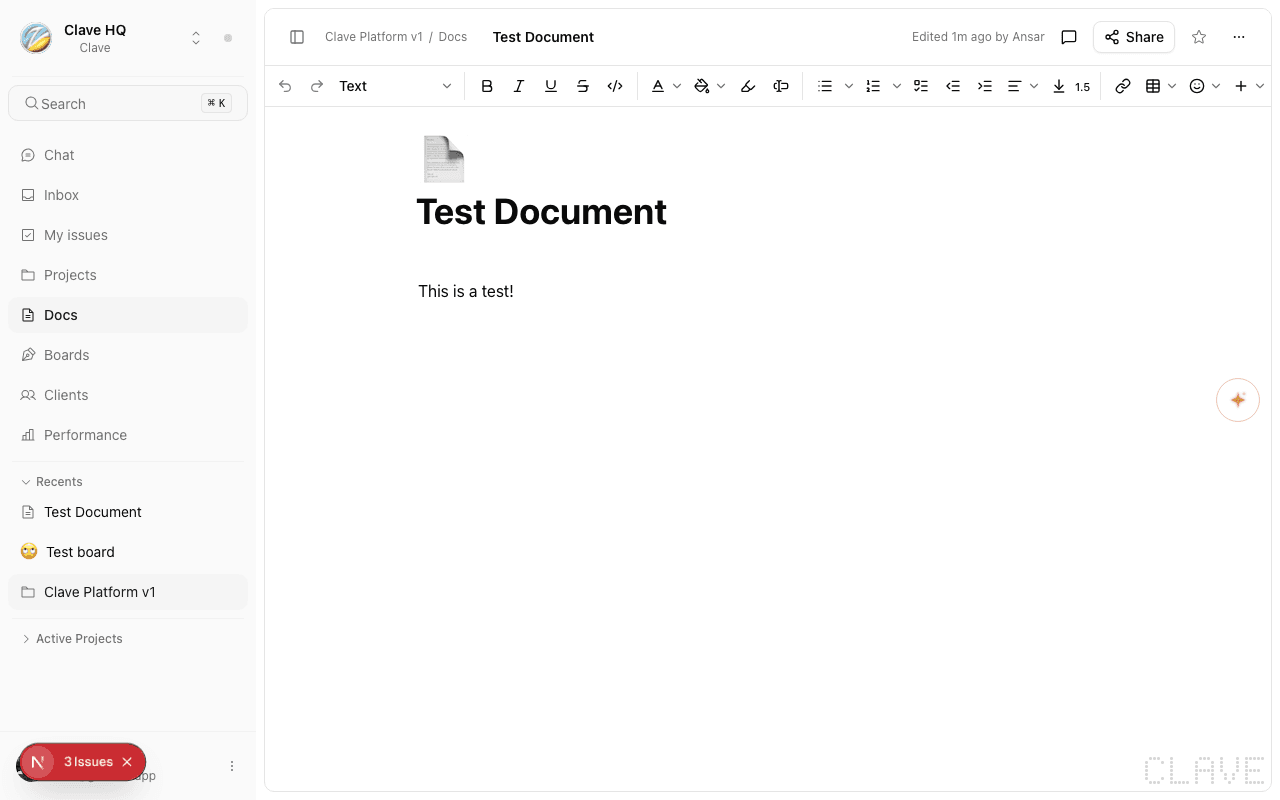Viewport: 1280px width, 800px height.
Task: Toggle bold formatting
Action: [x=487, y=86]
